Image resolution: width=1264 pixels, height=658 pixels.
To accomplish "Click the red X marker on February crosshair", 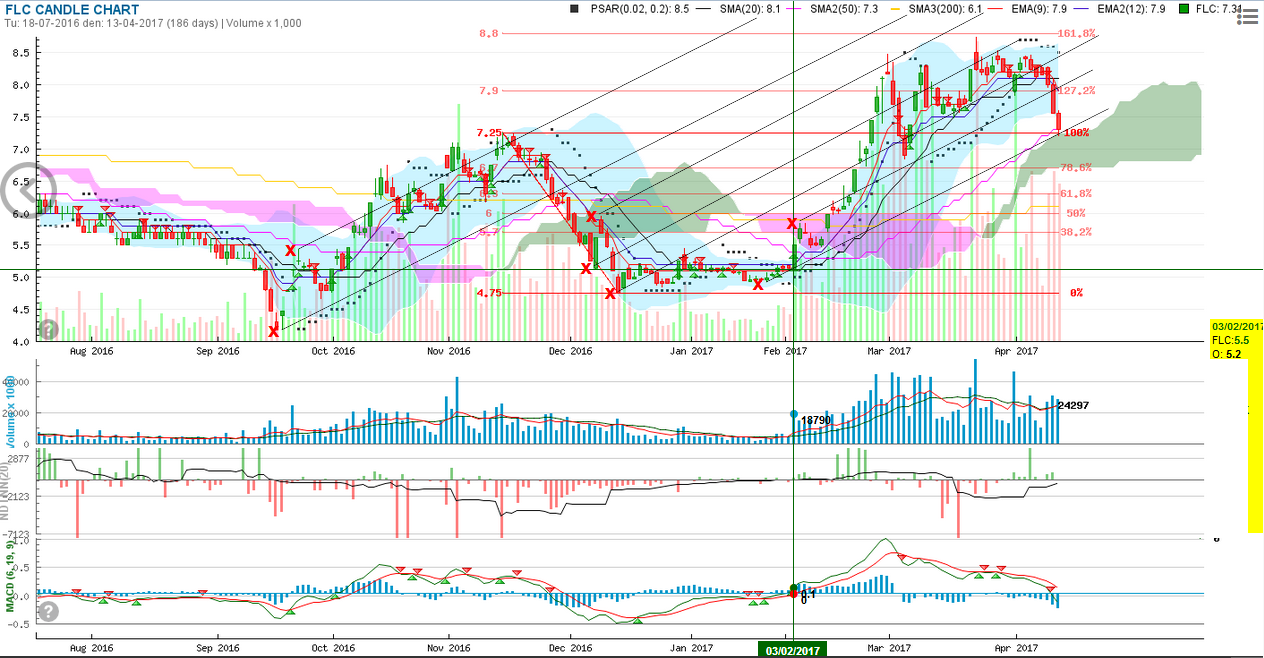I will pyautogui.click(x=793, y=223).
